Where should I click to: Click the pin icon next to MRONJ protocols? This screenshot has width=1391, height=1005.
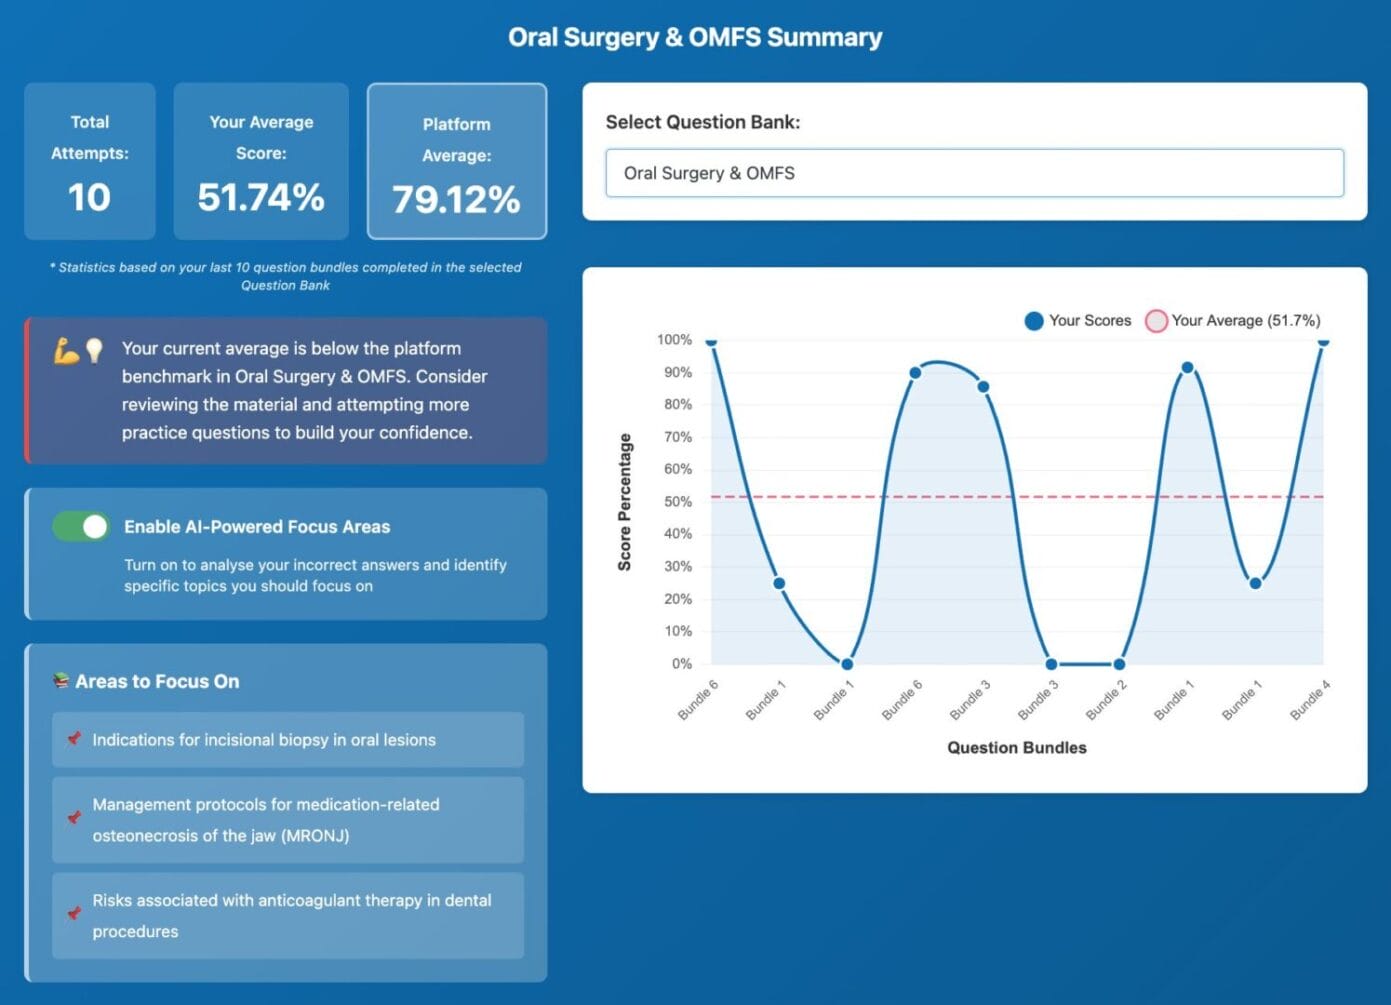tap(74, 818)
